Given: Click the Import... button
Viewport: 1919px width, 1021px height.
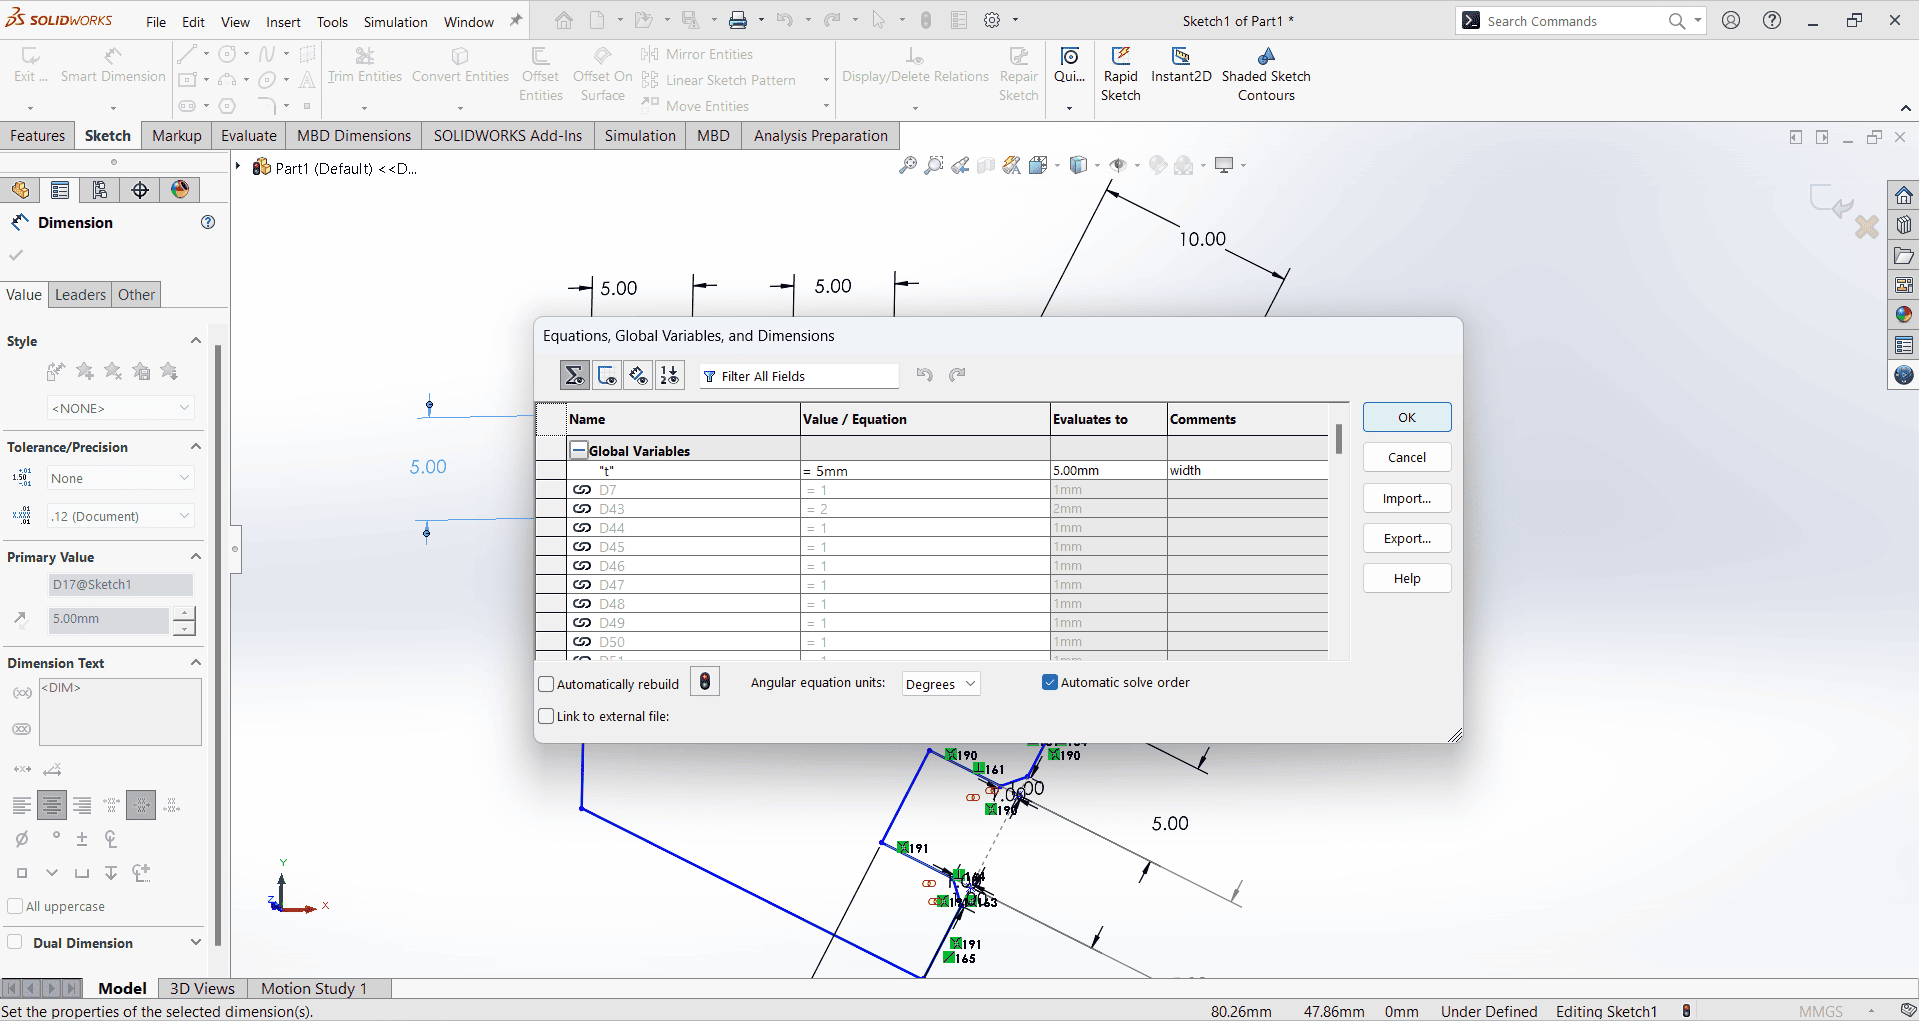Looking at the screenshot, I should (x=1407, y=498).
